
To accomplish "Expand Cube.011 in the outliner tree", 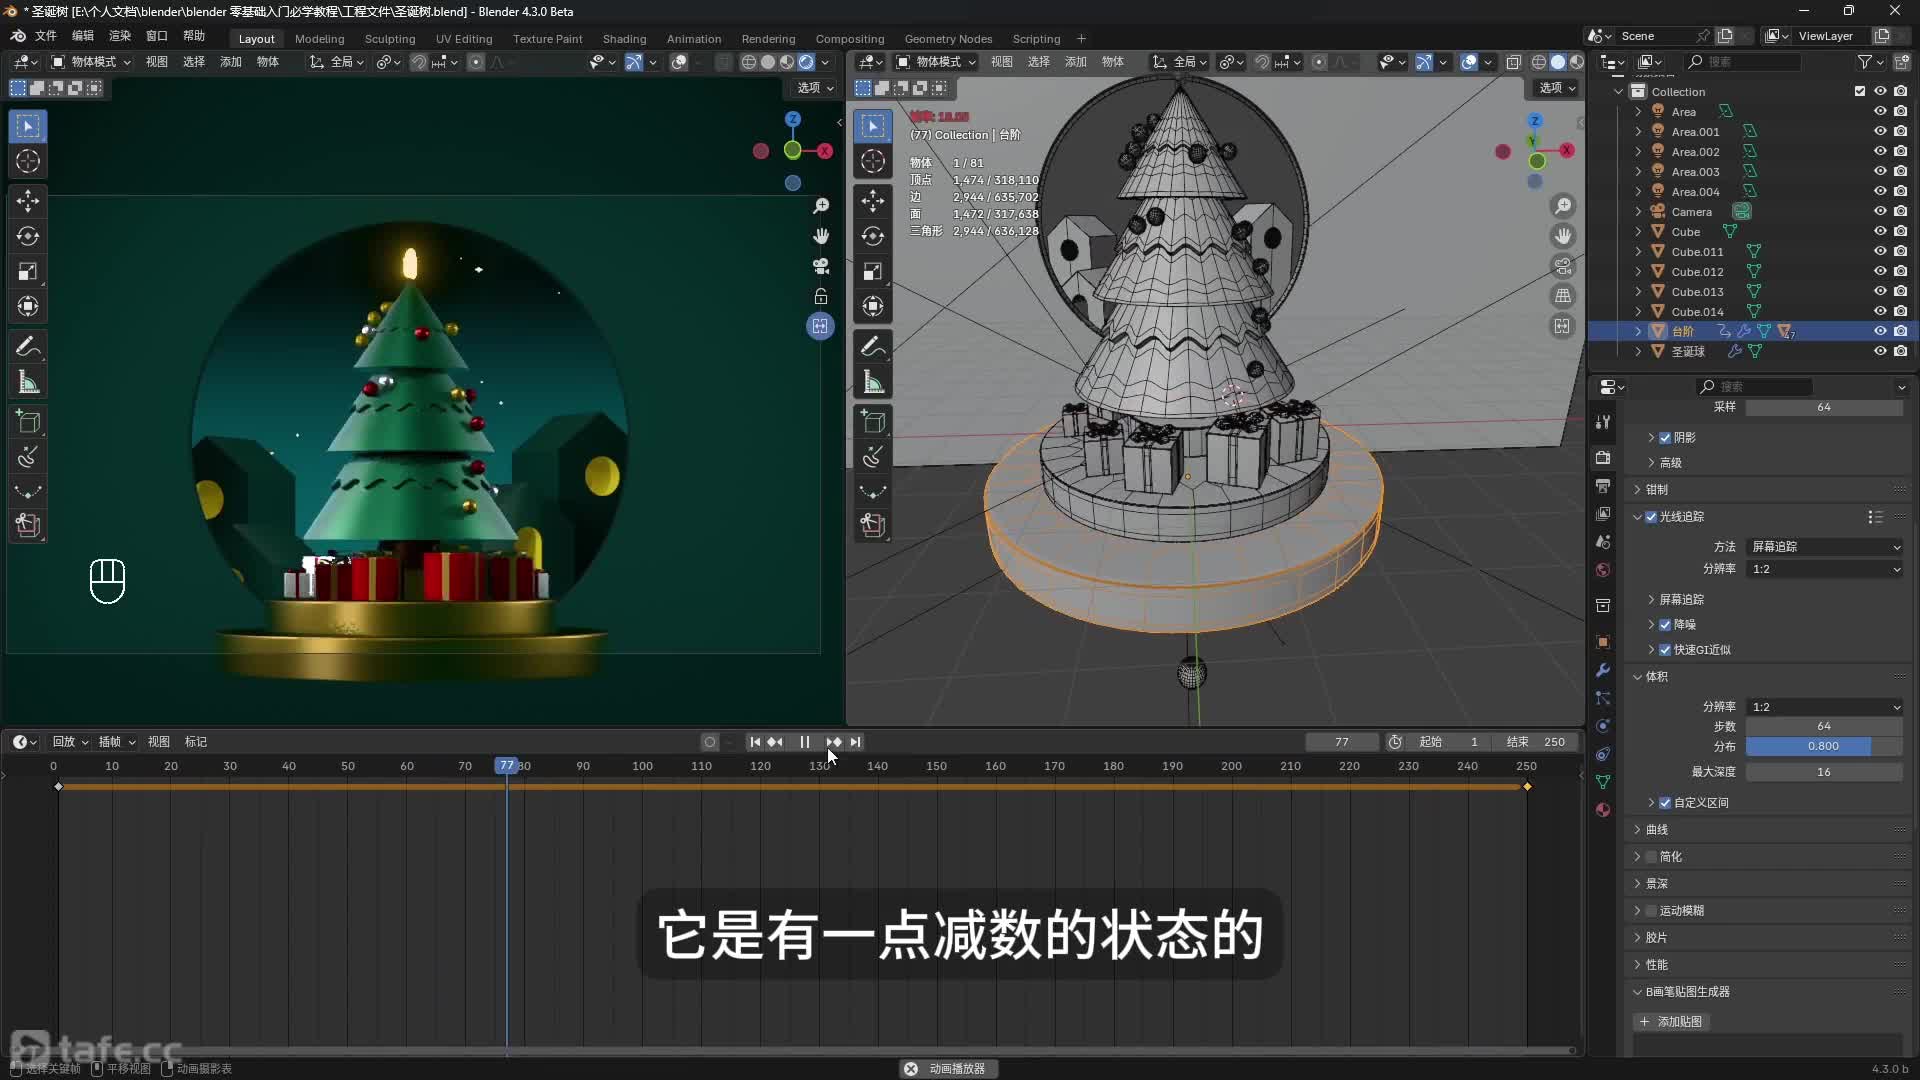I will (x=1638, y=252).
